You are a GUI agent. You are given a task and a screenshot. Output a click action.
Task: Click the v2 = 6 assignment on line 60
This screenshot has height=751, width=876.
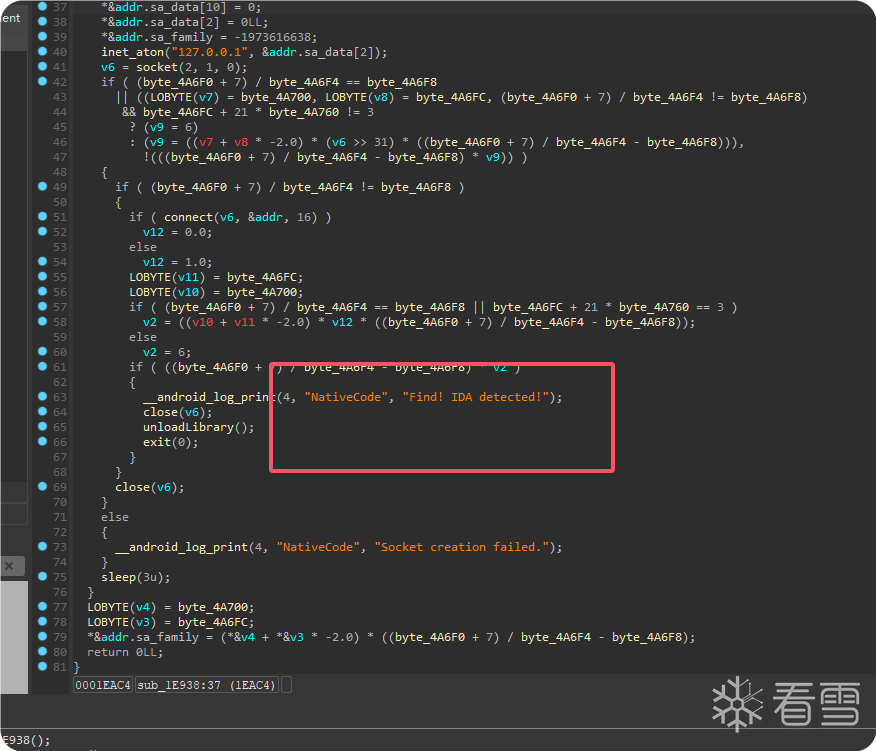[x=166, y=352]
